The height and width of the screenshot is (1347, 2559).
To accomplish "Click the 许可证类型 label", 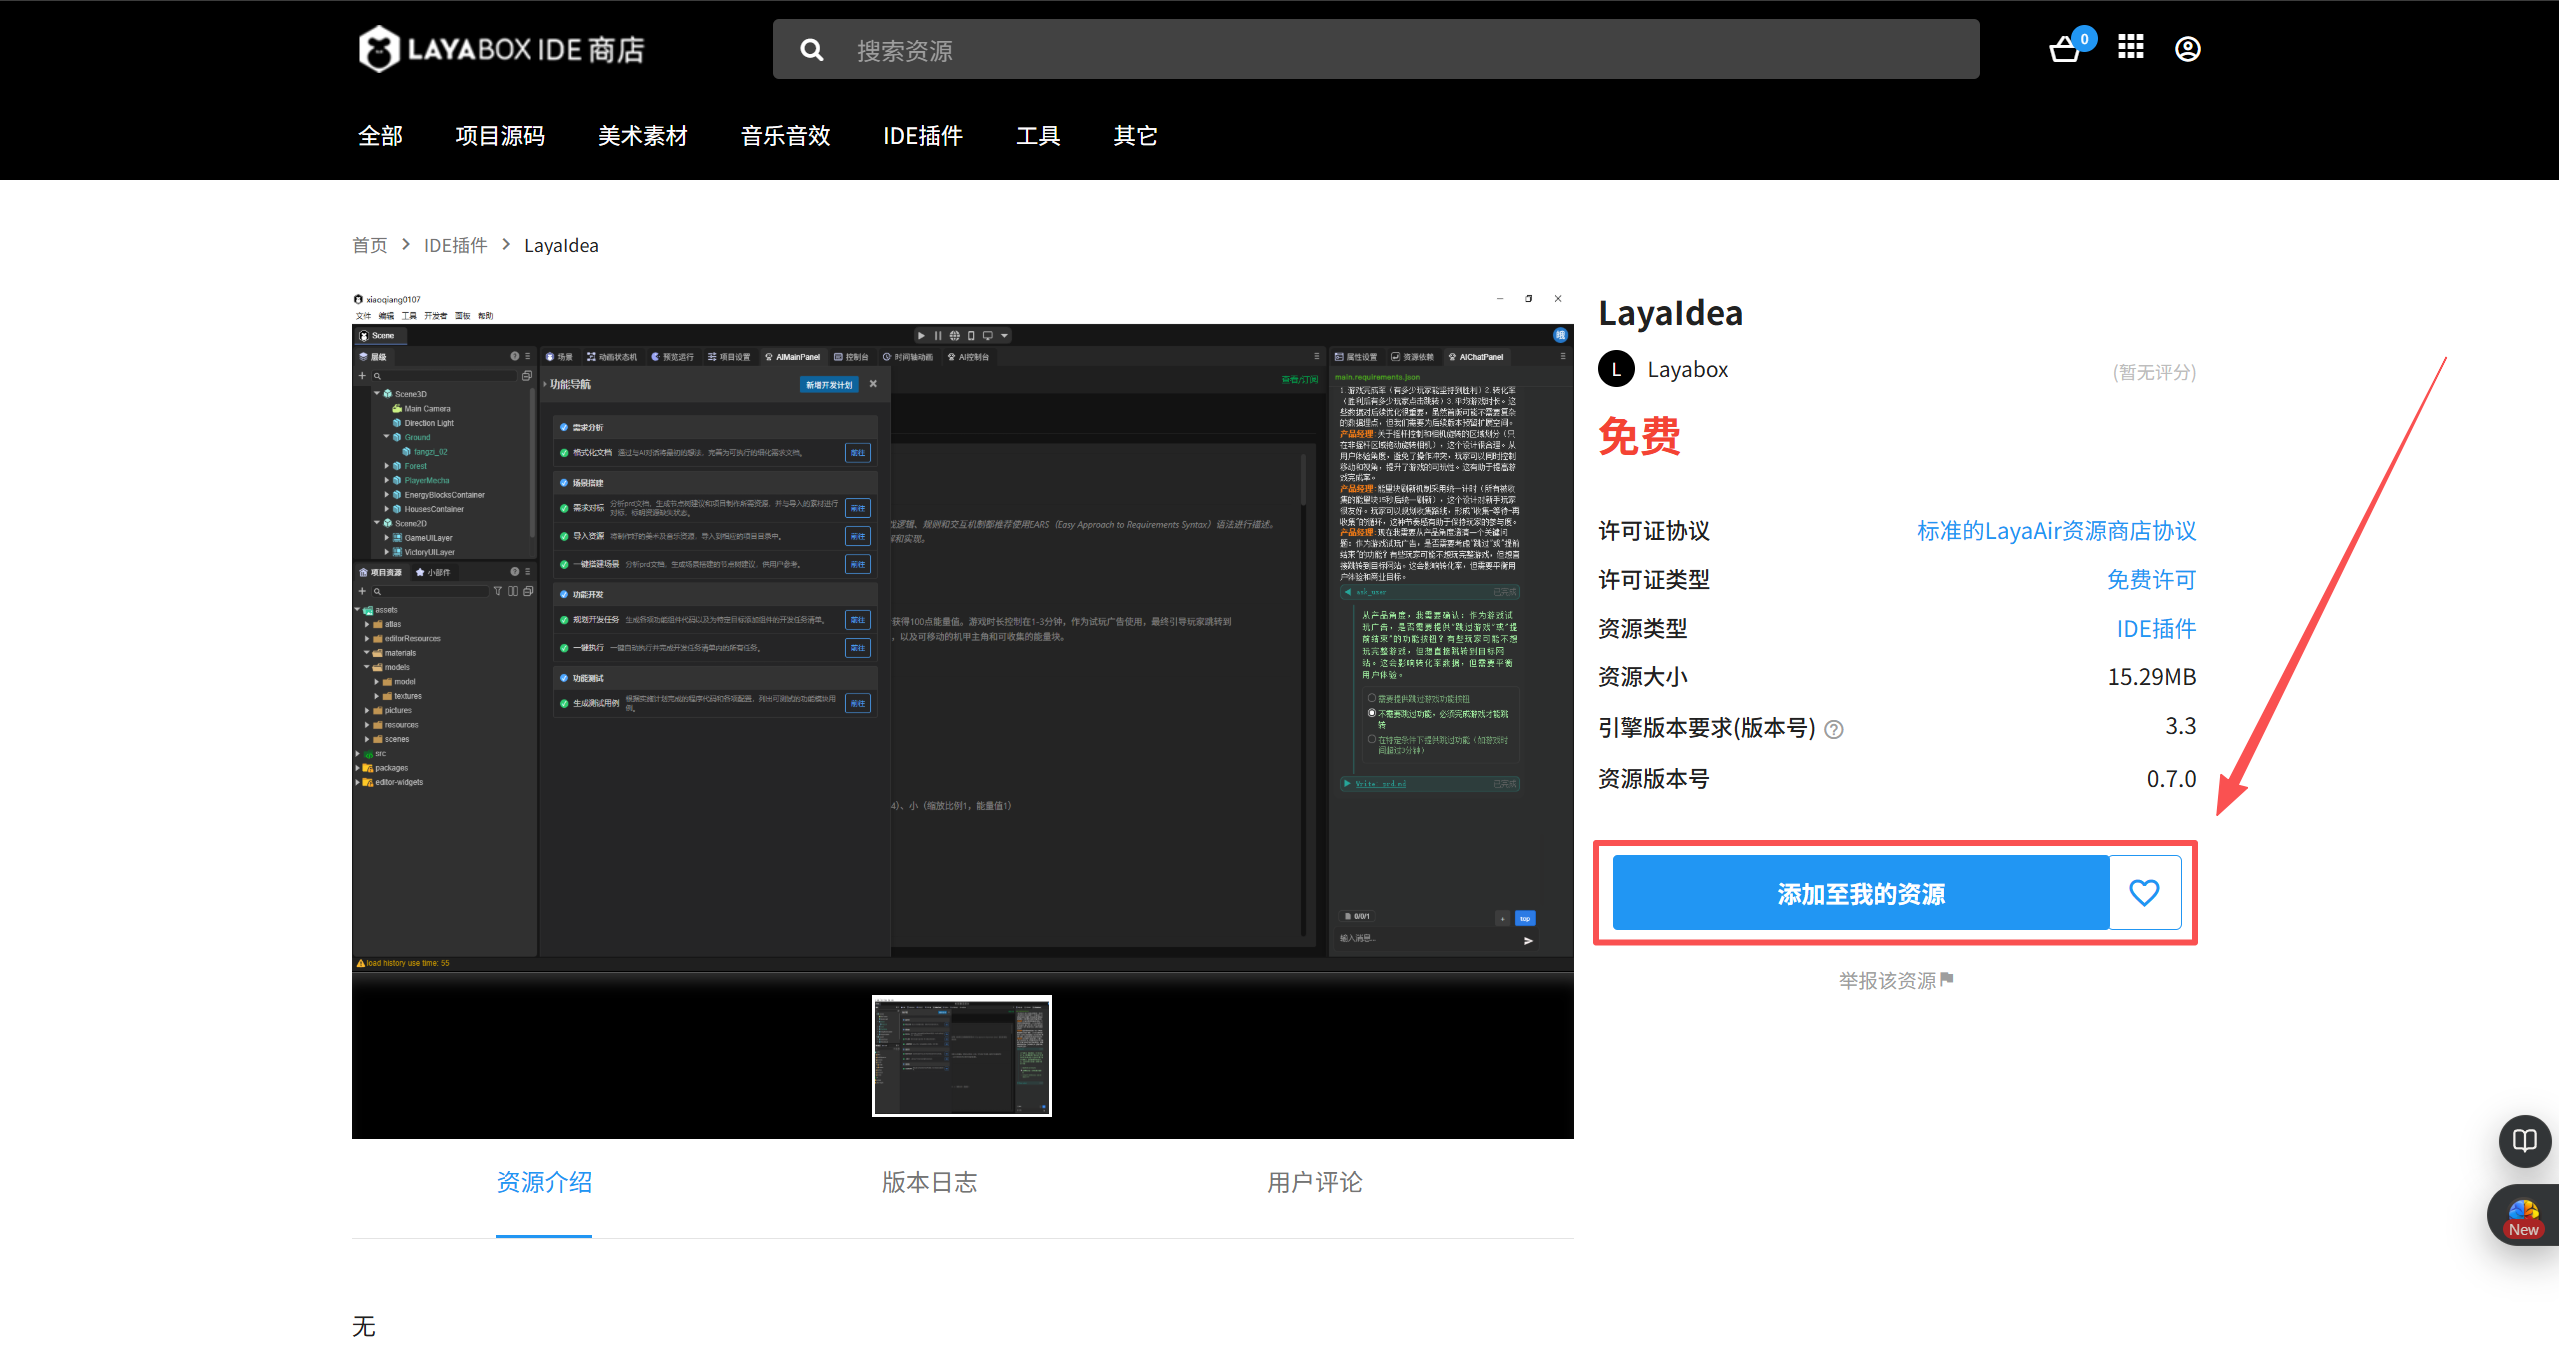I will tap(1654, 580).
